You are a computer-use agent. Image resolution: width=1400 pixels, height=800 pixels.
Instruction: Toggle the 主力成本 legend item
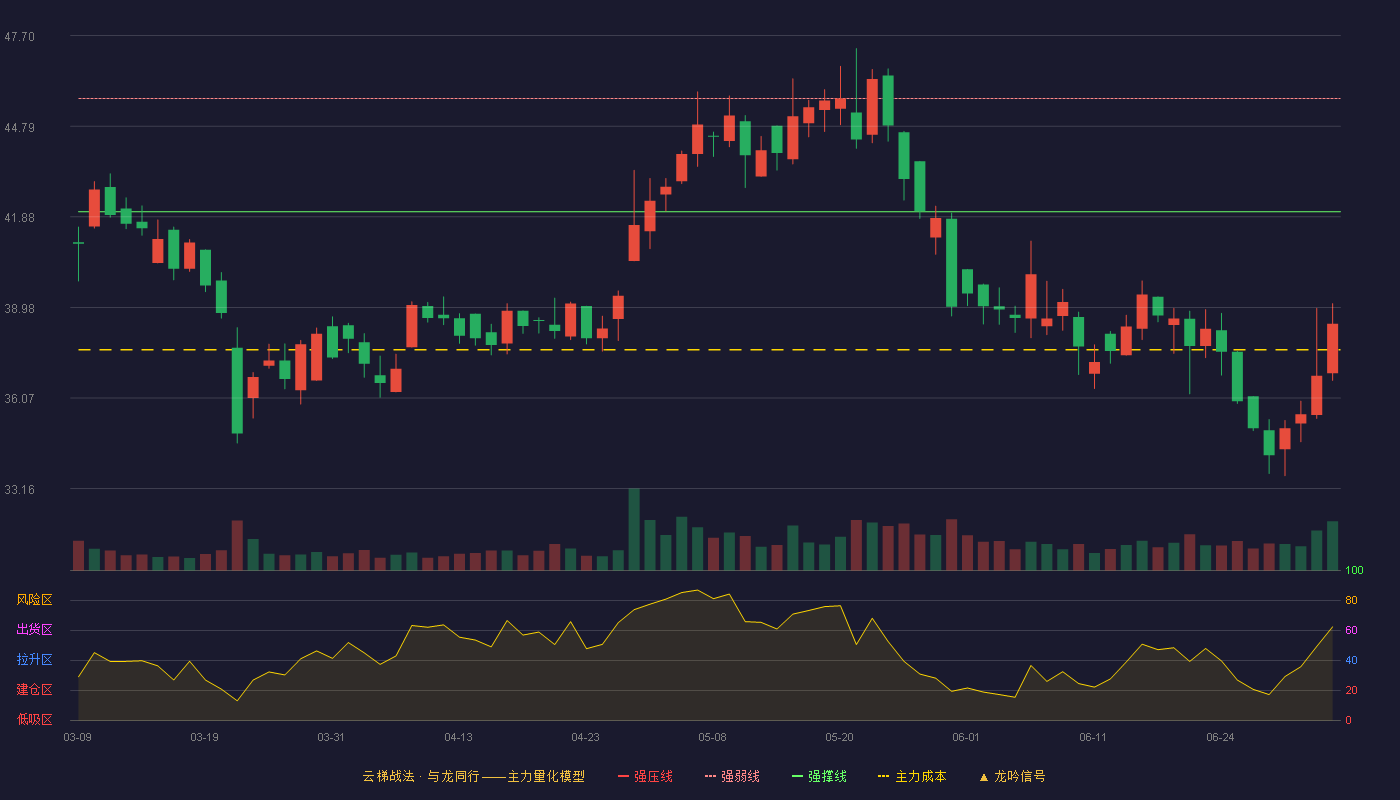pos(912,776)
